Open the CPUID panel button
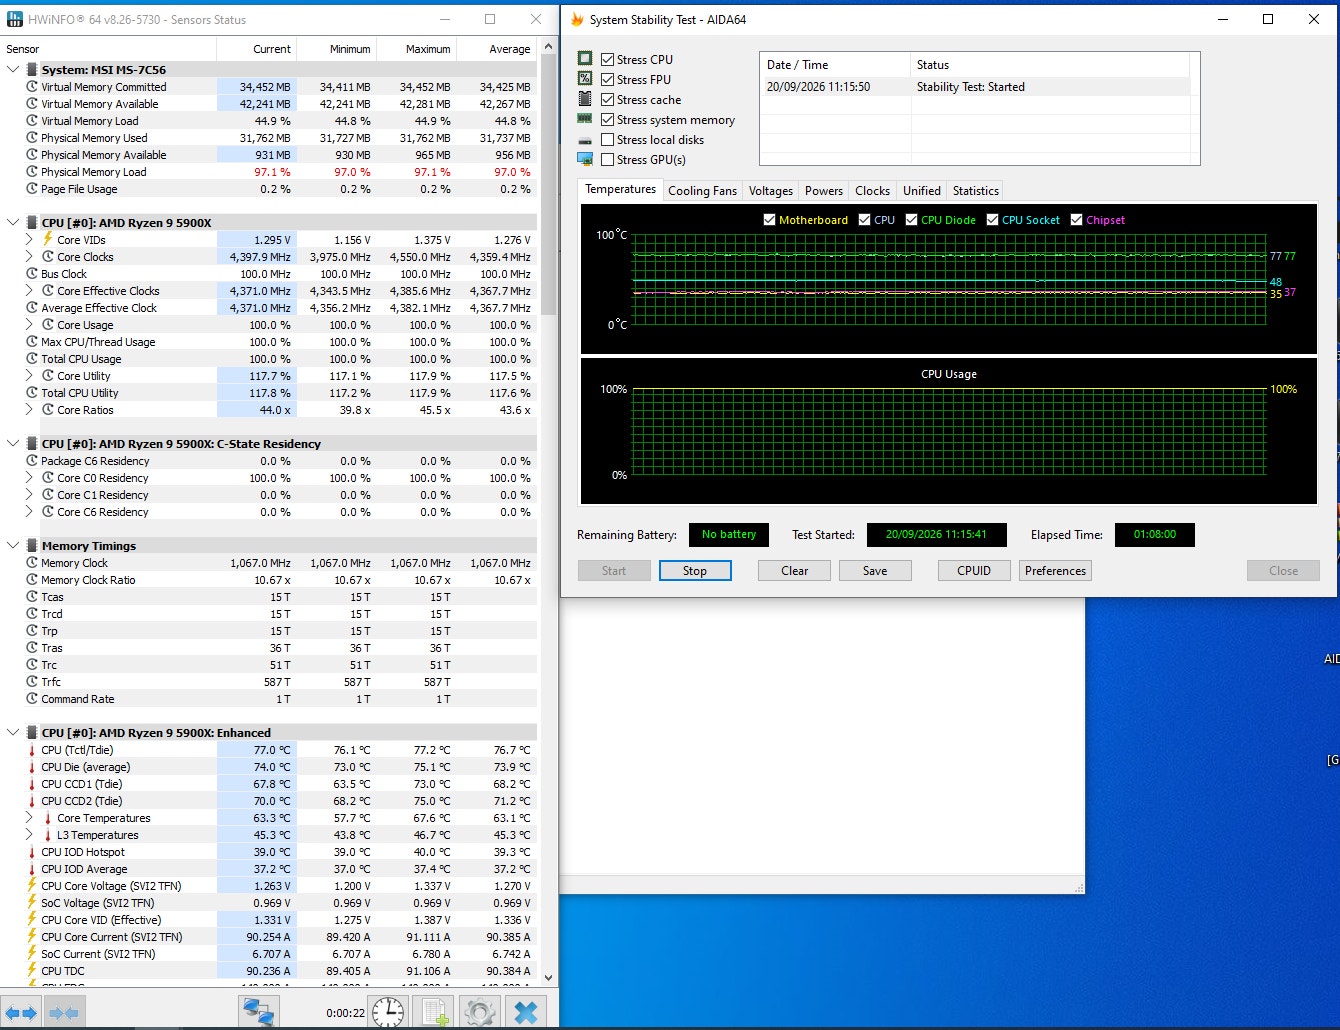Image resolution: width=1340 pixels, height=1030 pixels. coord(974,571)
